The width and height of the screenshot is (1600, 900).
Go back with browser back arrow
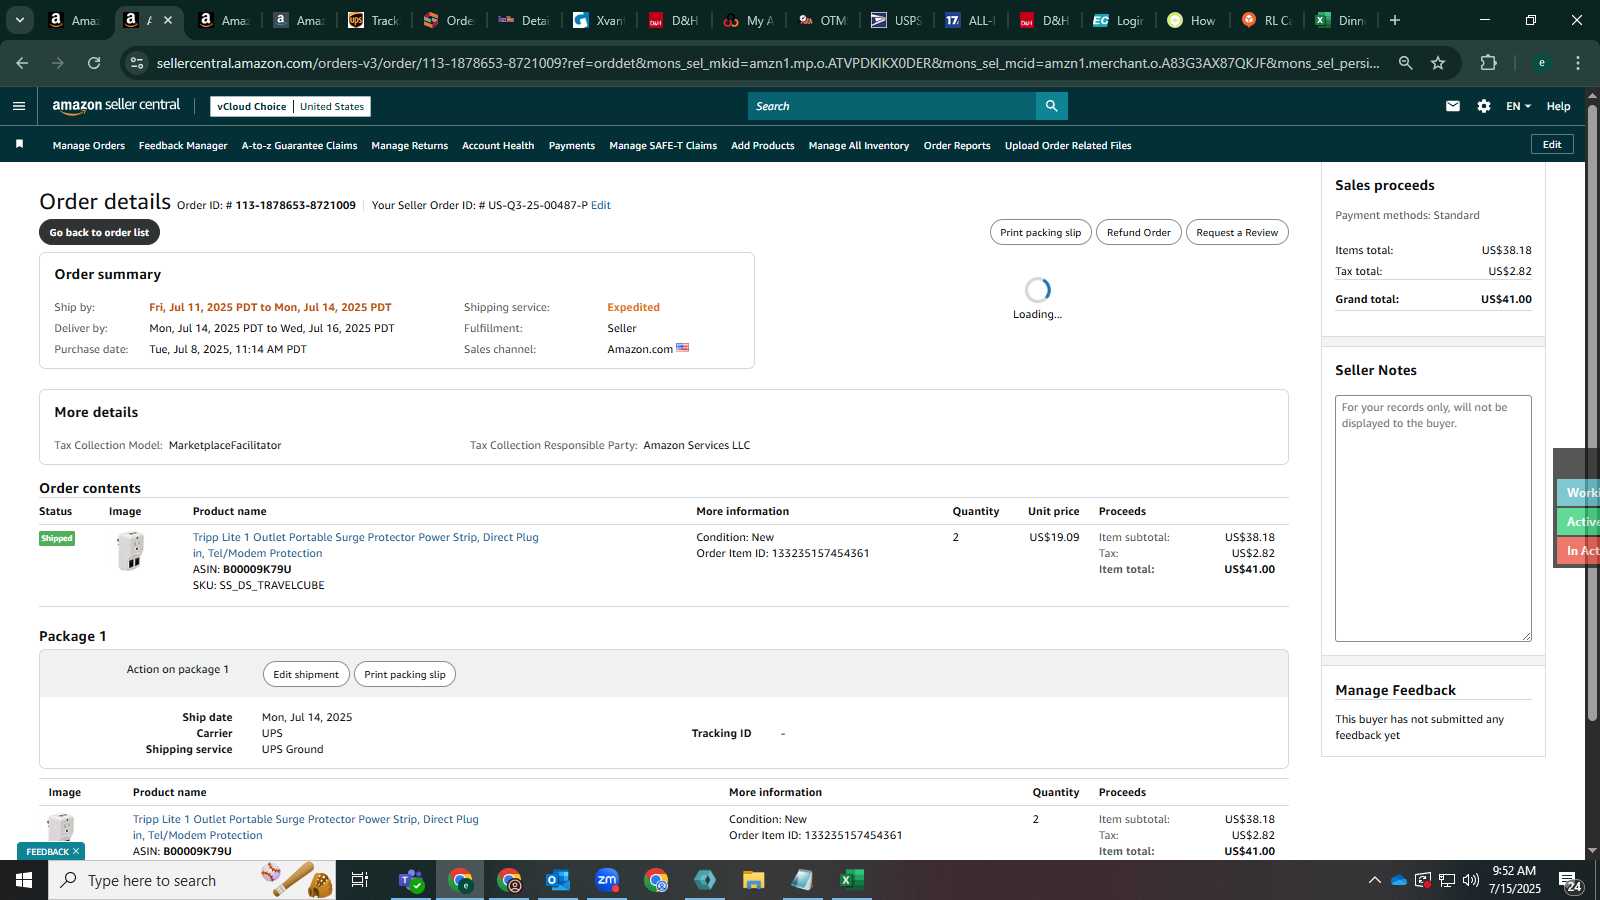pos(22,63)
